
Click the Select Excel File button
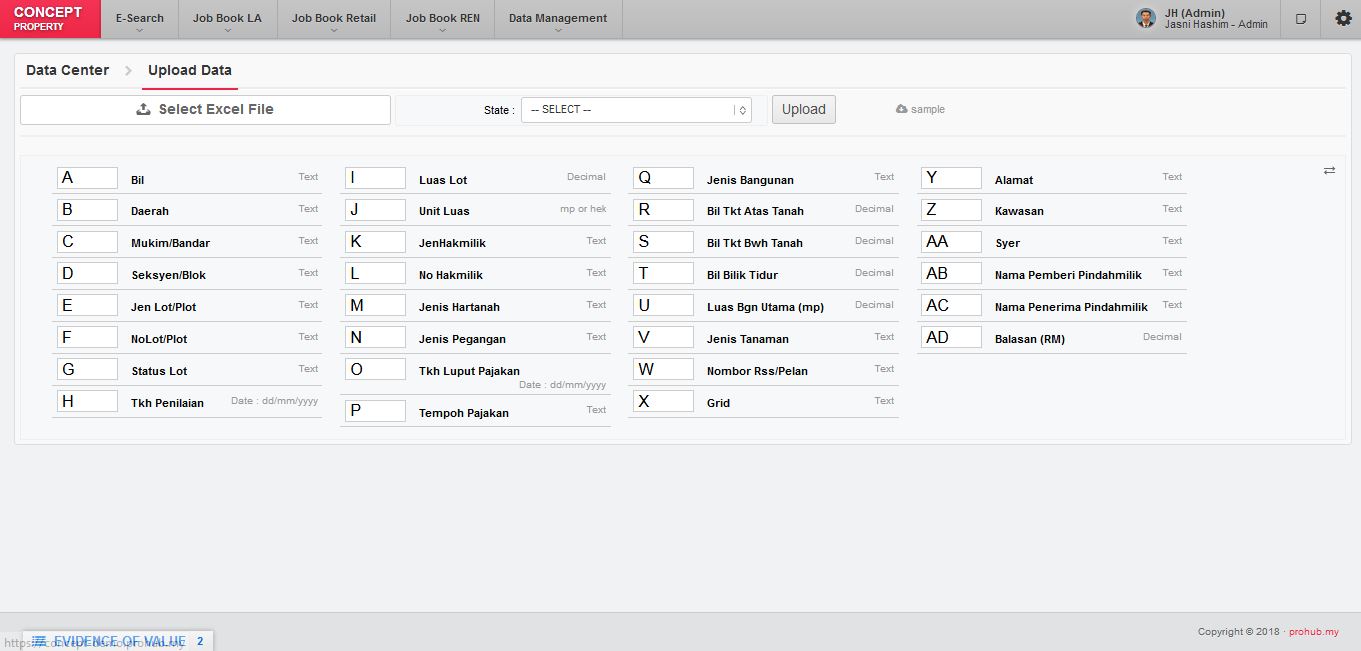(205, 110)
